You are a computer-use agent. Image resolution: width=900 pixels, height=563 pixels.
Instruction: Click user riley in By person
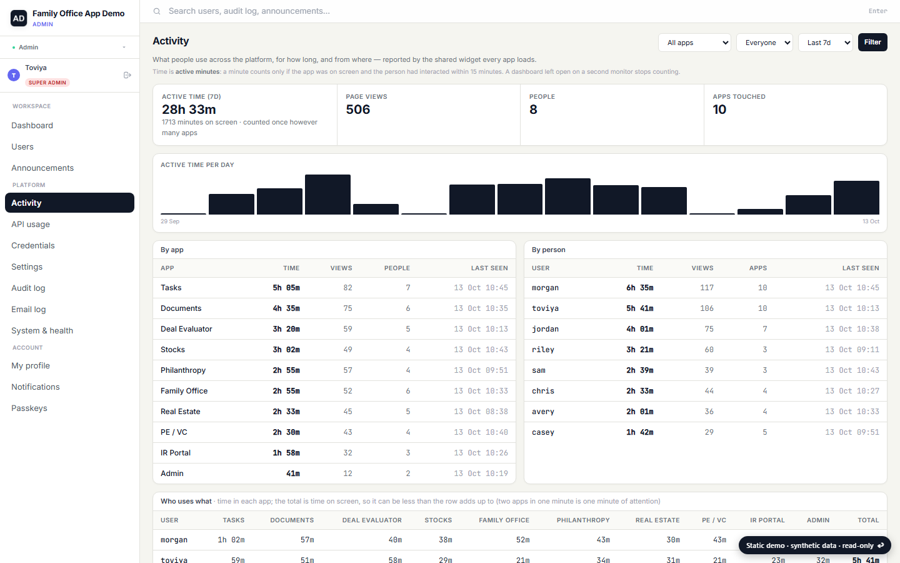point(543,350)
